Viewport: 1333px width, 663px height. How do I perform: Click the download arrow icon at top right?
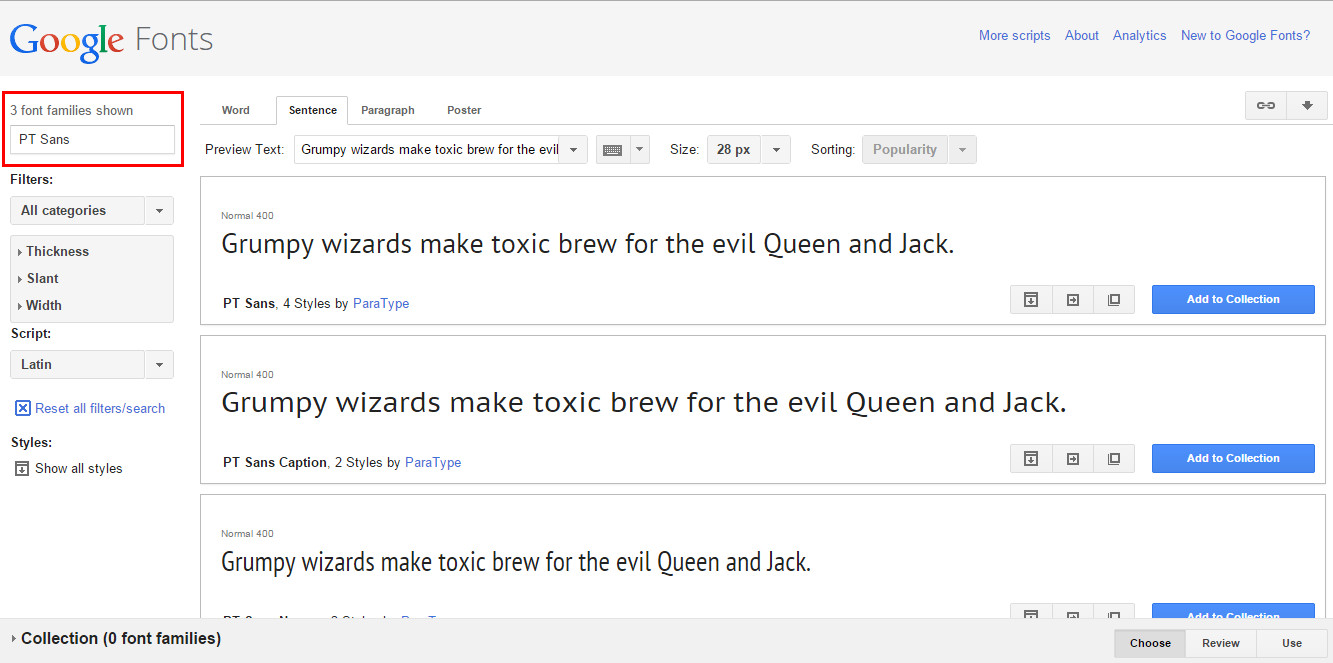coord(1307,106)
